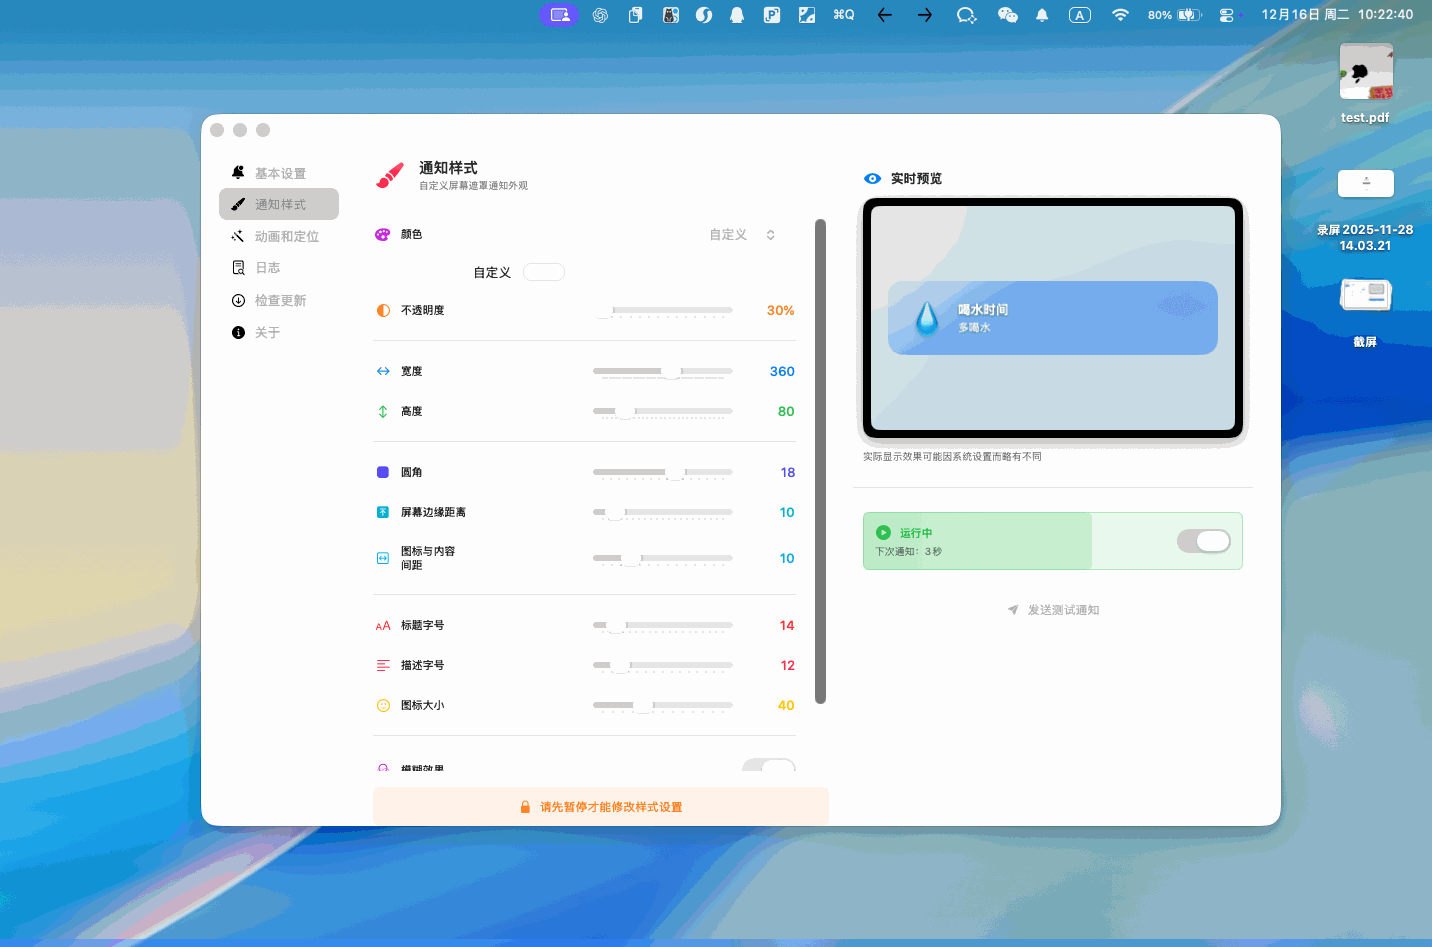
Task: Click the vertical arrows 高度 icon
Action: pos(383,411)
